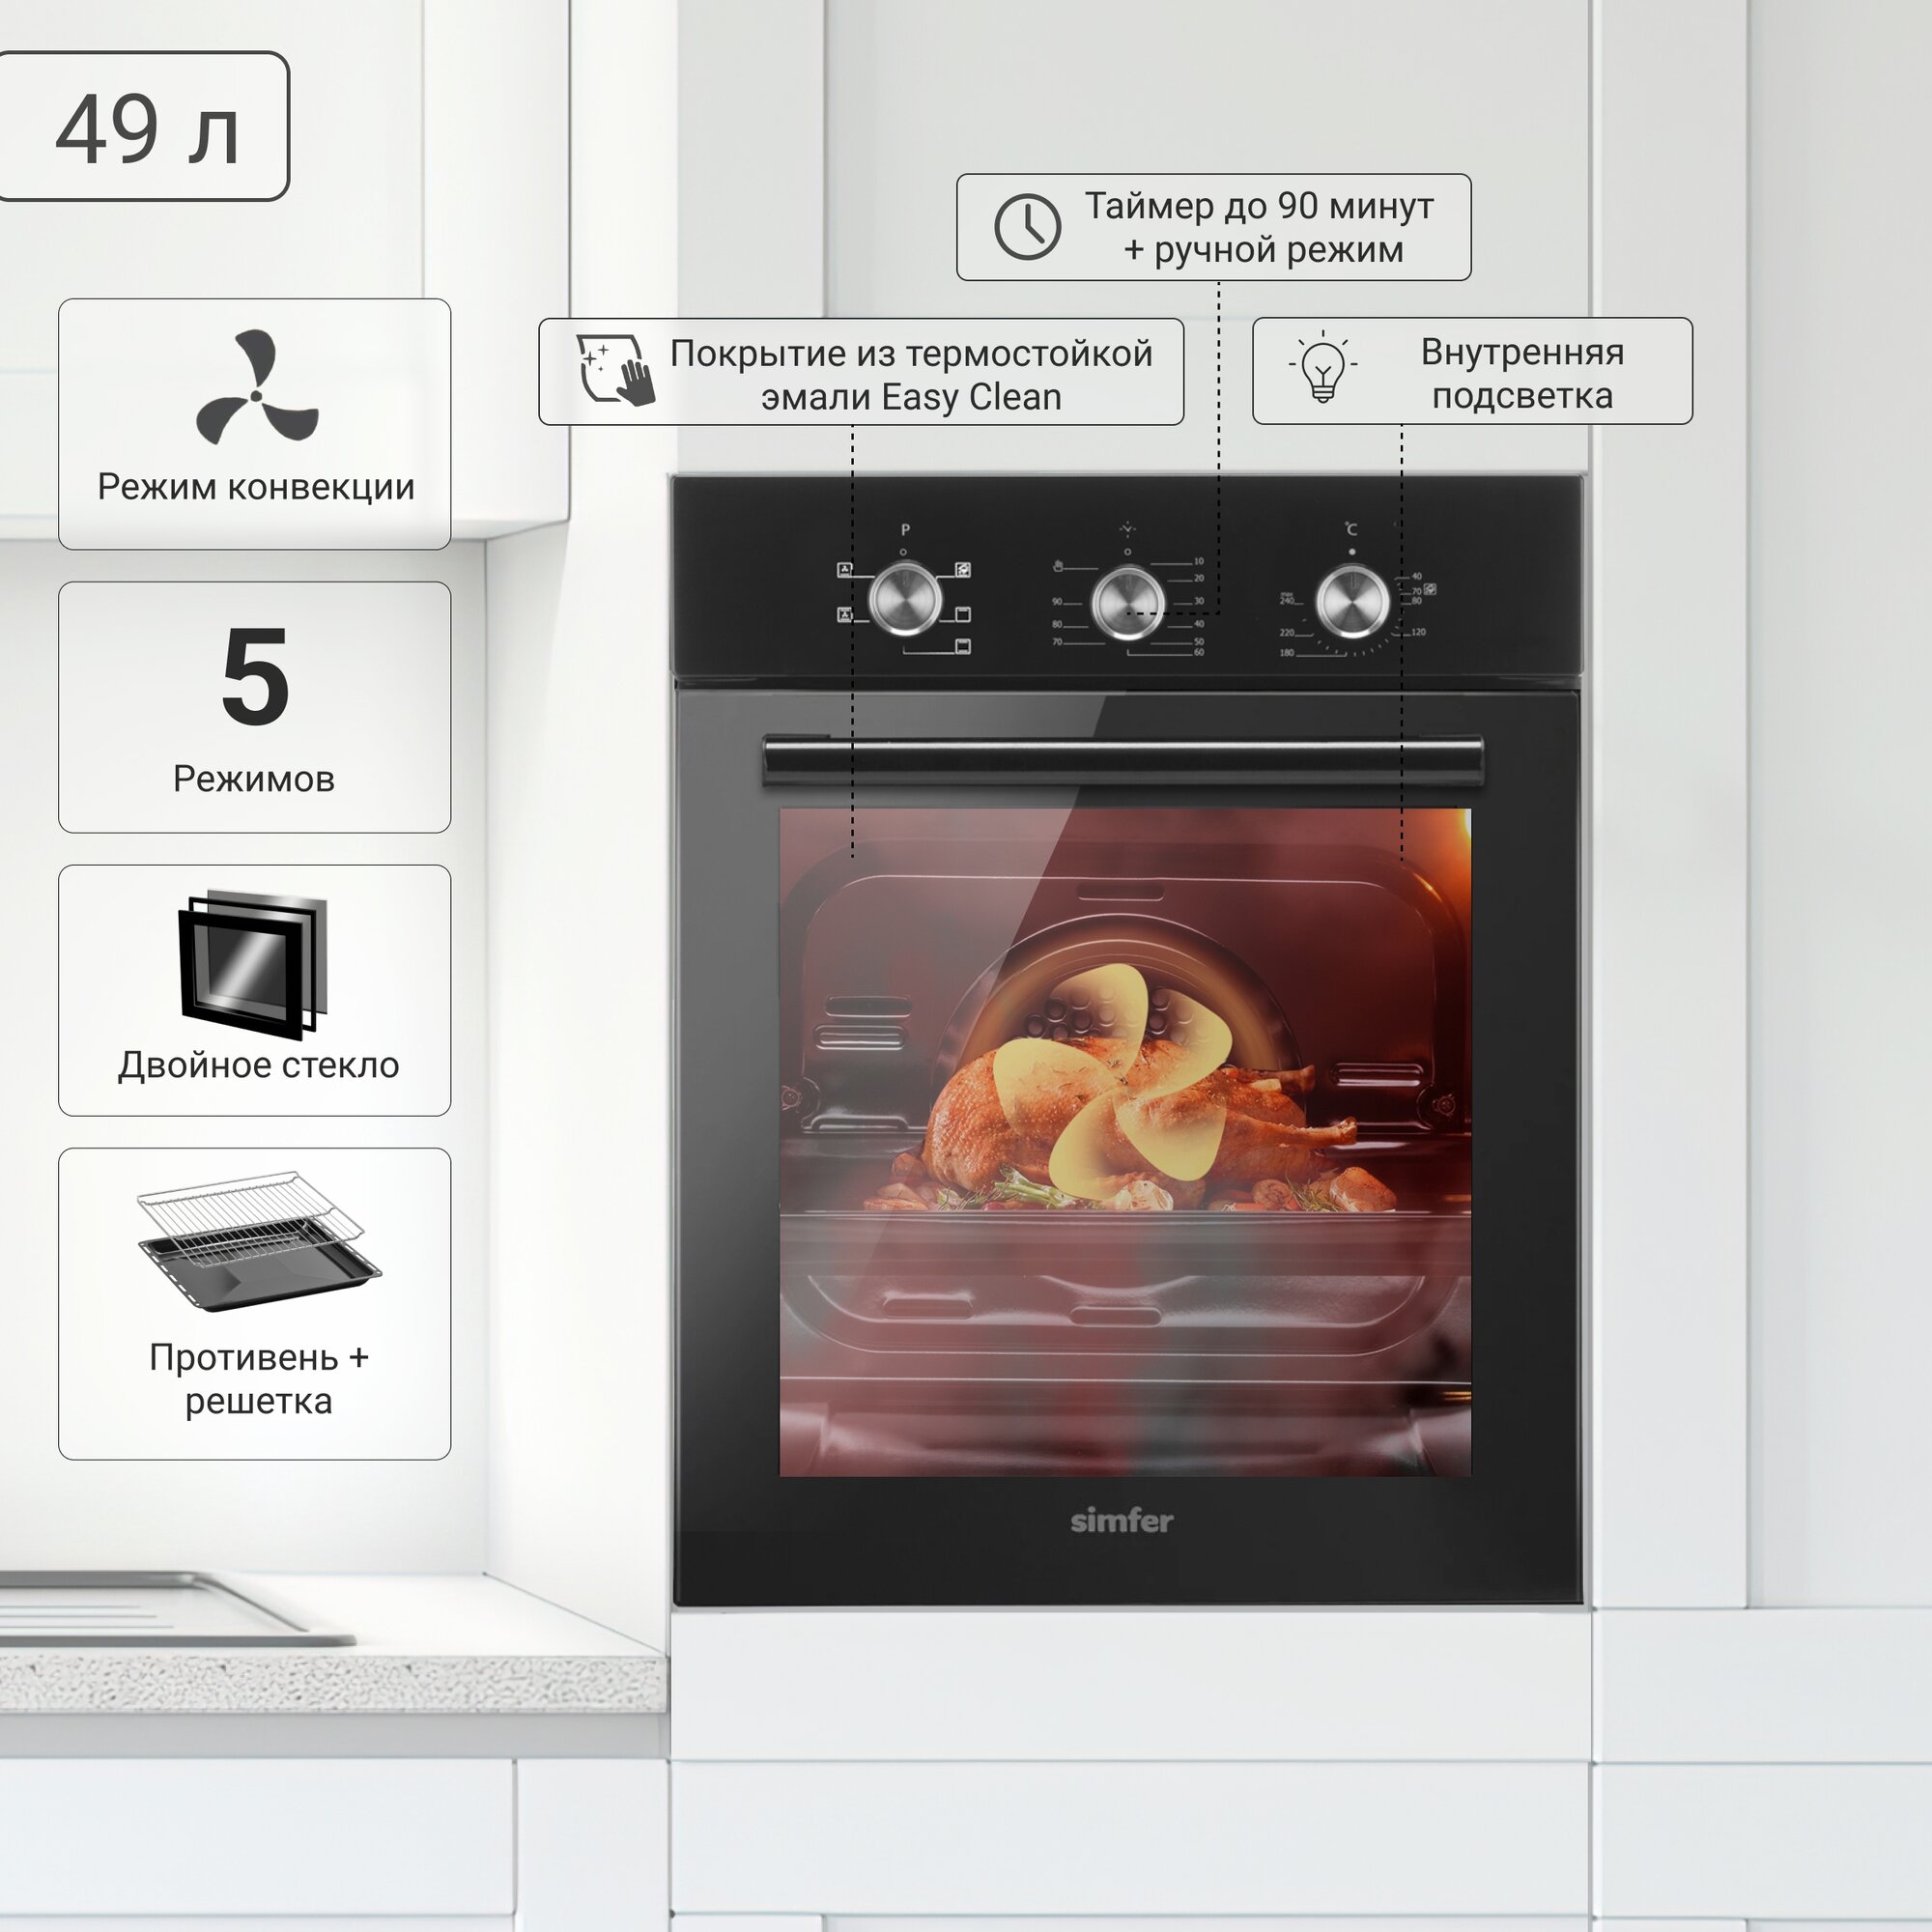Click the °C temperature knob
The image size is (1932, 1932).
(1352, 602)
